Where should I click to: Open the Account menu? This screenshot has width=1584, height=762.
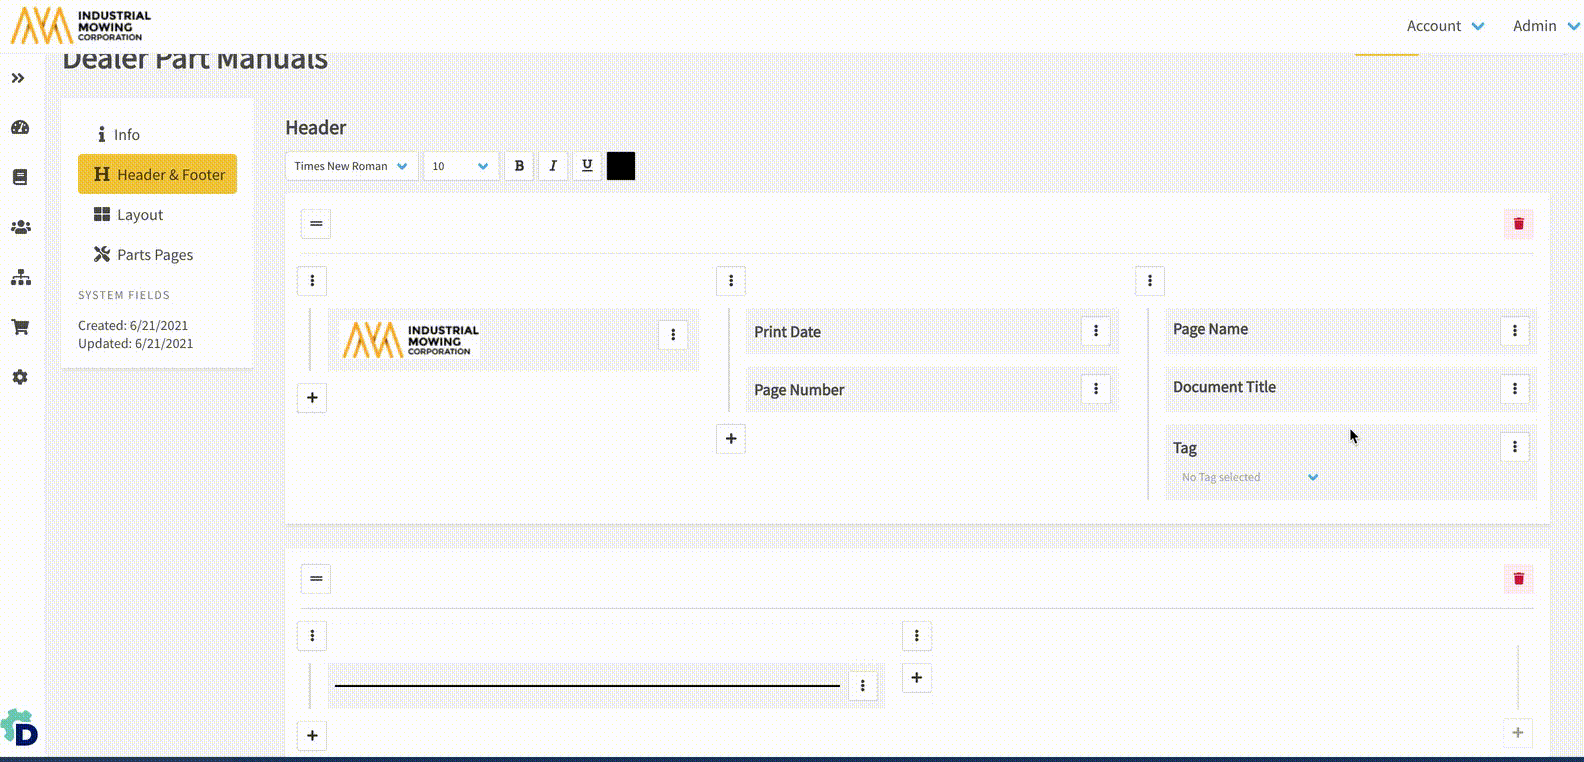(1445, 26)
